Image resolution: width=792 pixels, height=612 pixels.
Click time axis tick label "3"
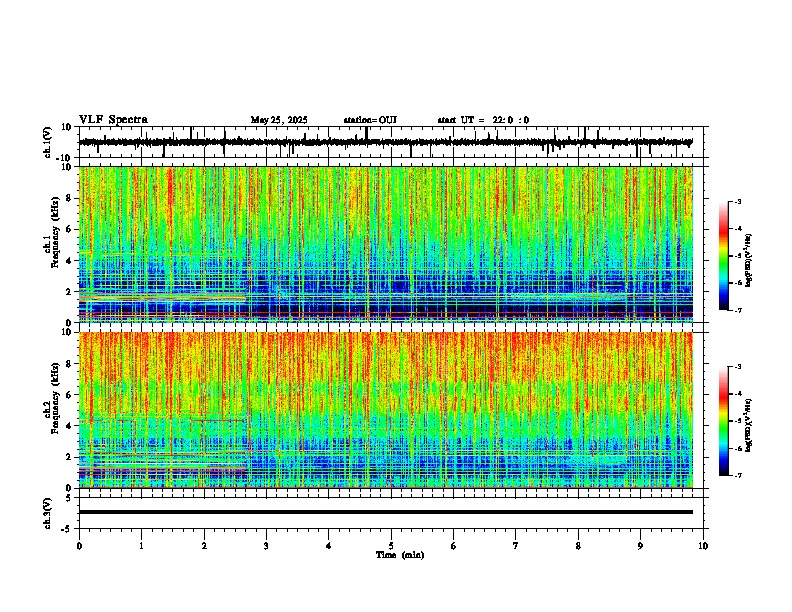click(x=266, y=546)
